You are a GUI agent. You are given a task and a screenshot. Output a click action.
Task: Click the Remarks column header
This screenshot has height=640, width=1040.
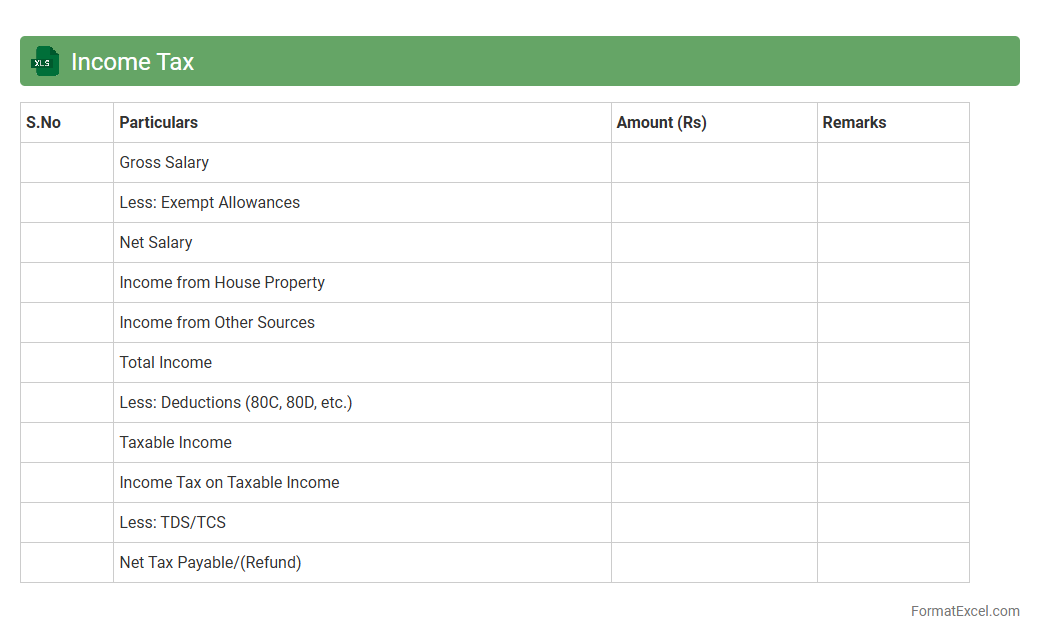[x=854, y=122]
